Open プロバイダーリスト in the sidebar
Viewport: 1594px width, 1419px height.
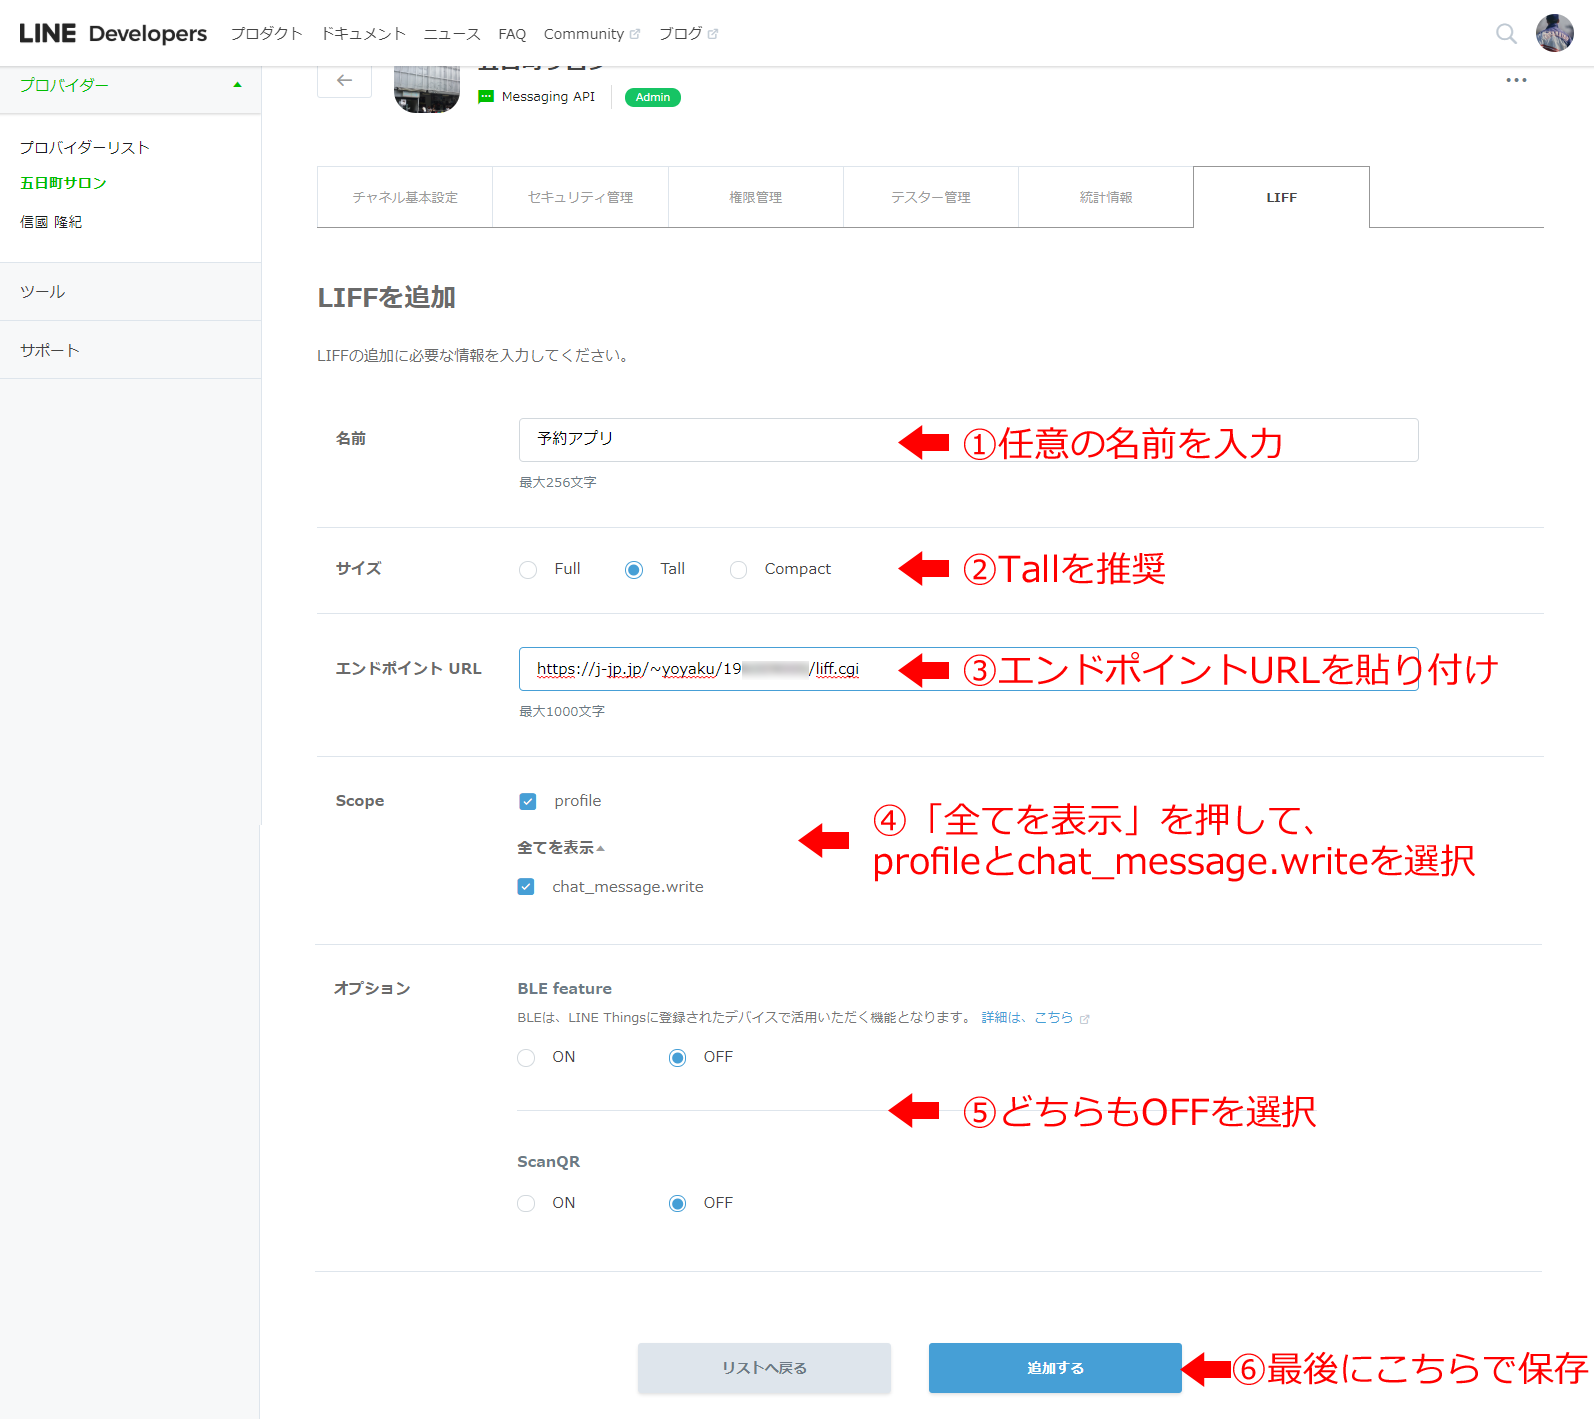coord(85,148)
